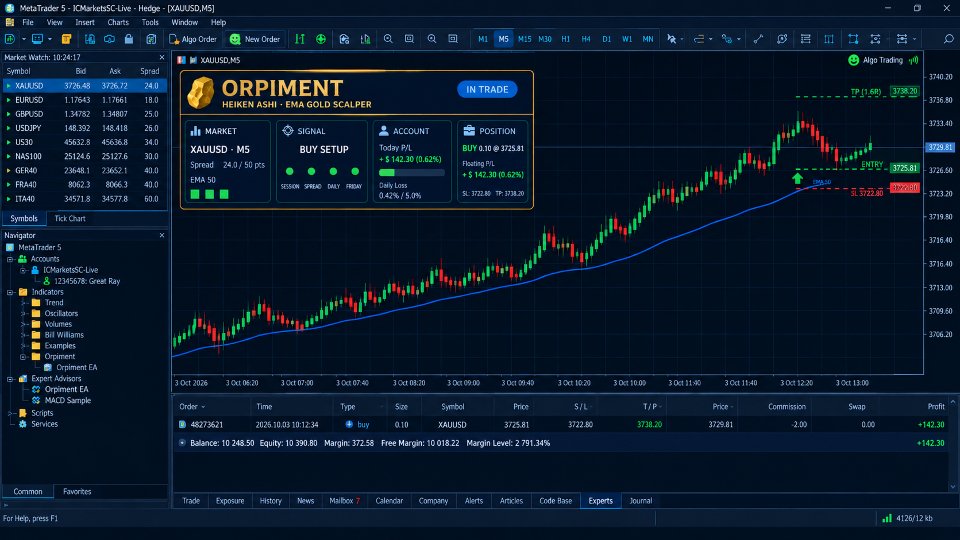Image resolution: width=960 pixels, height=540 pixels.
Task: Switch chart to D1 timeframe
Action: [607, 39]
